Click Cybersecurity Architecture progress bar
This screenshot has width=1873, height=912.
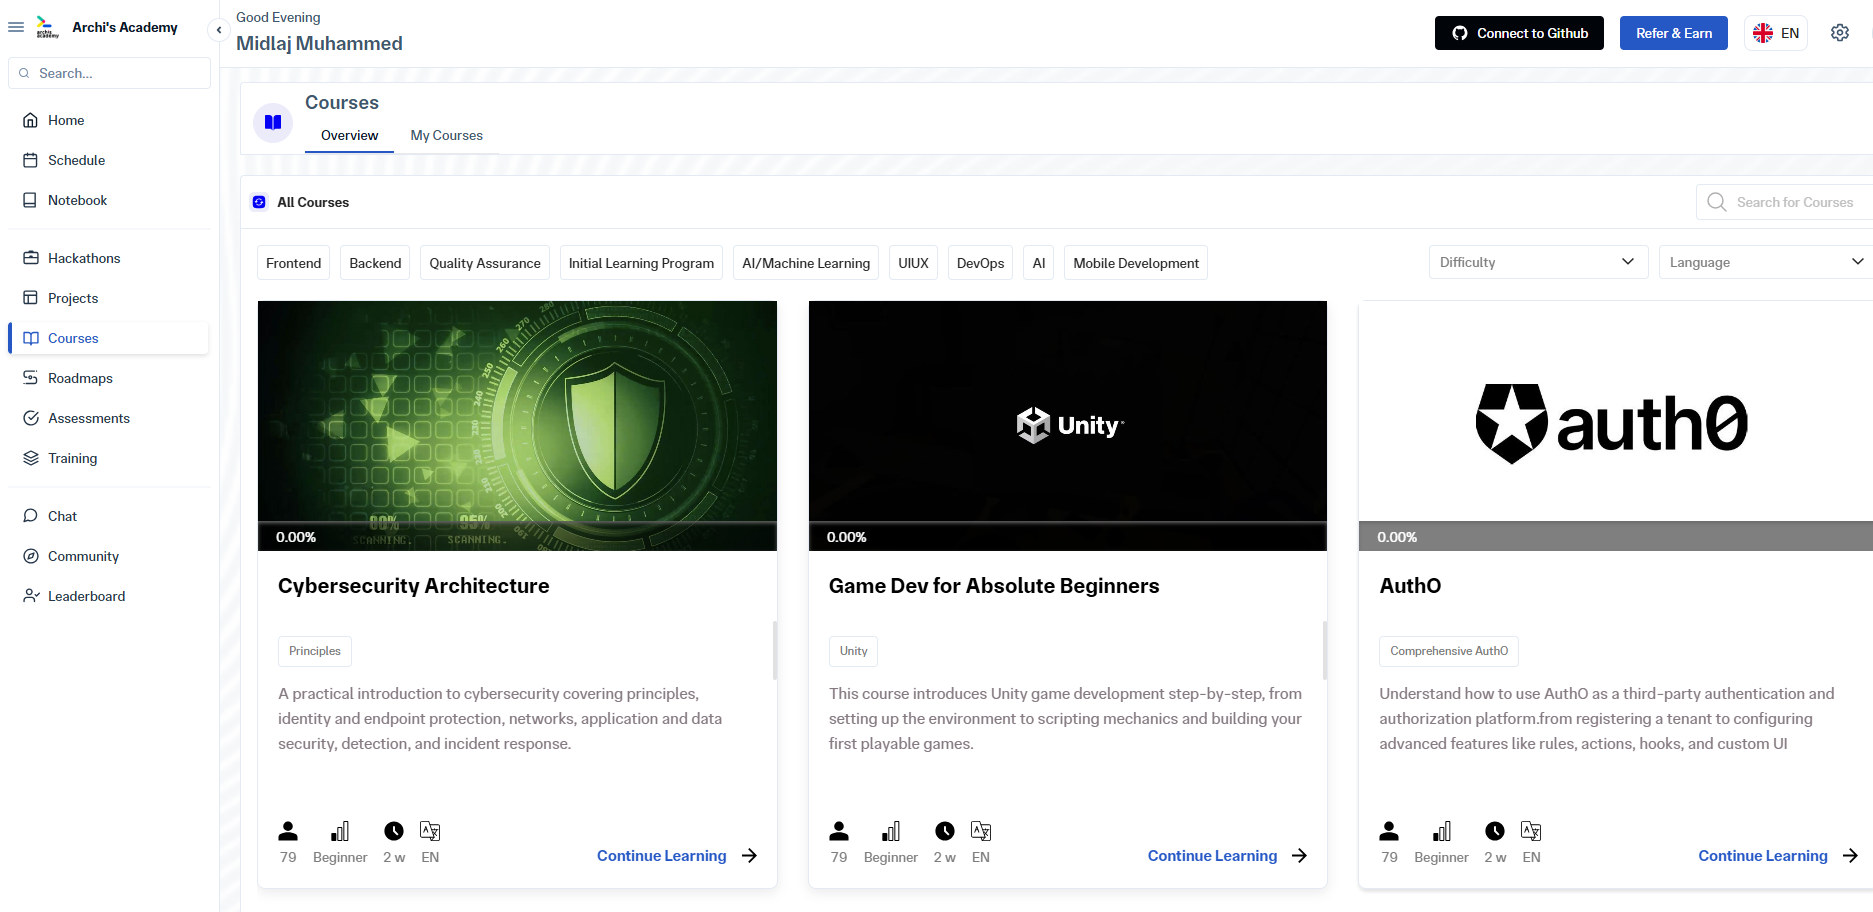[517, 537]
